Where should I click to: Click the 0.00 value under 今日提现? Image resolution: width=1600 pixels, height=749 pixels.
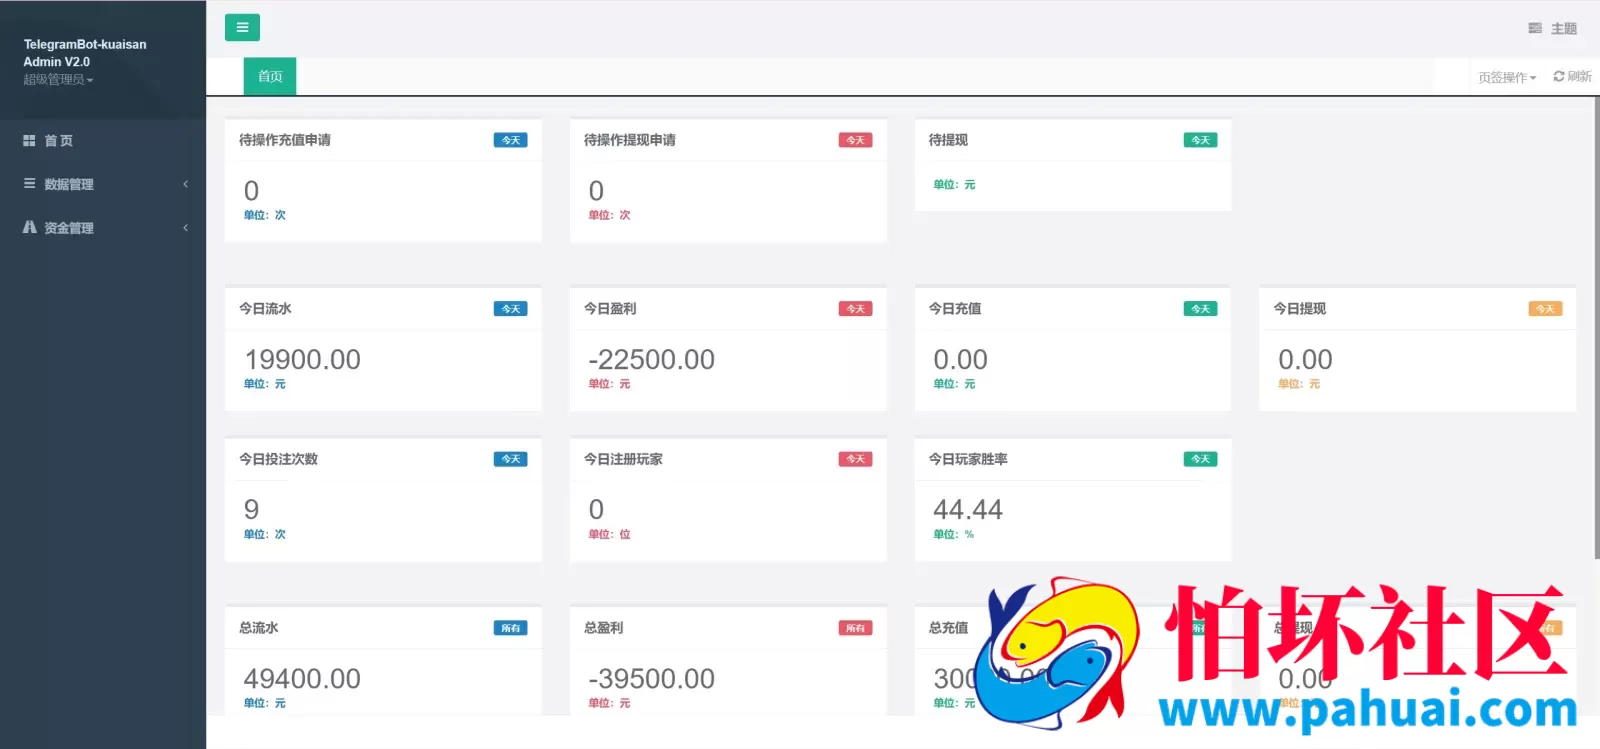pos(1305,360)
